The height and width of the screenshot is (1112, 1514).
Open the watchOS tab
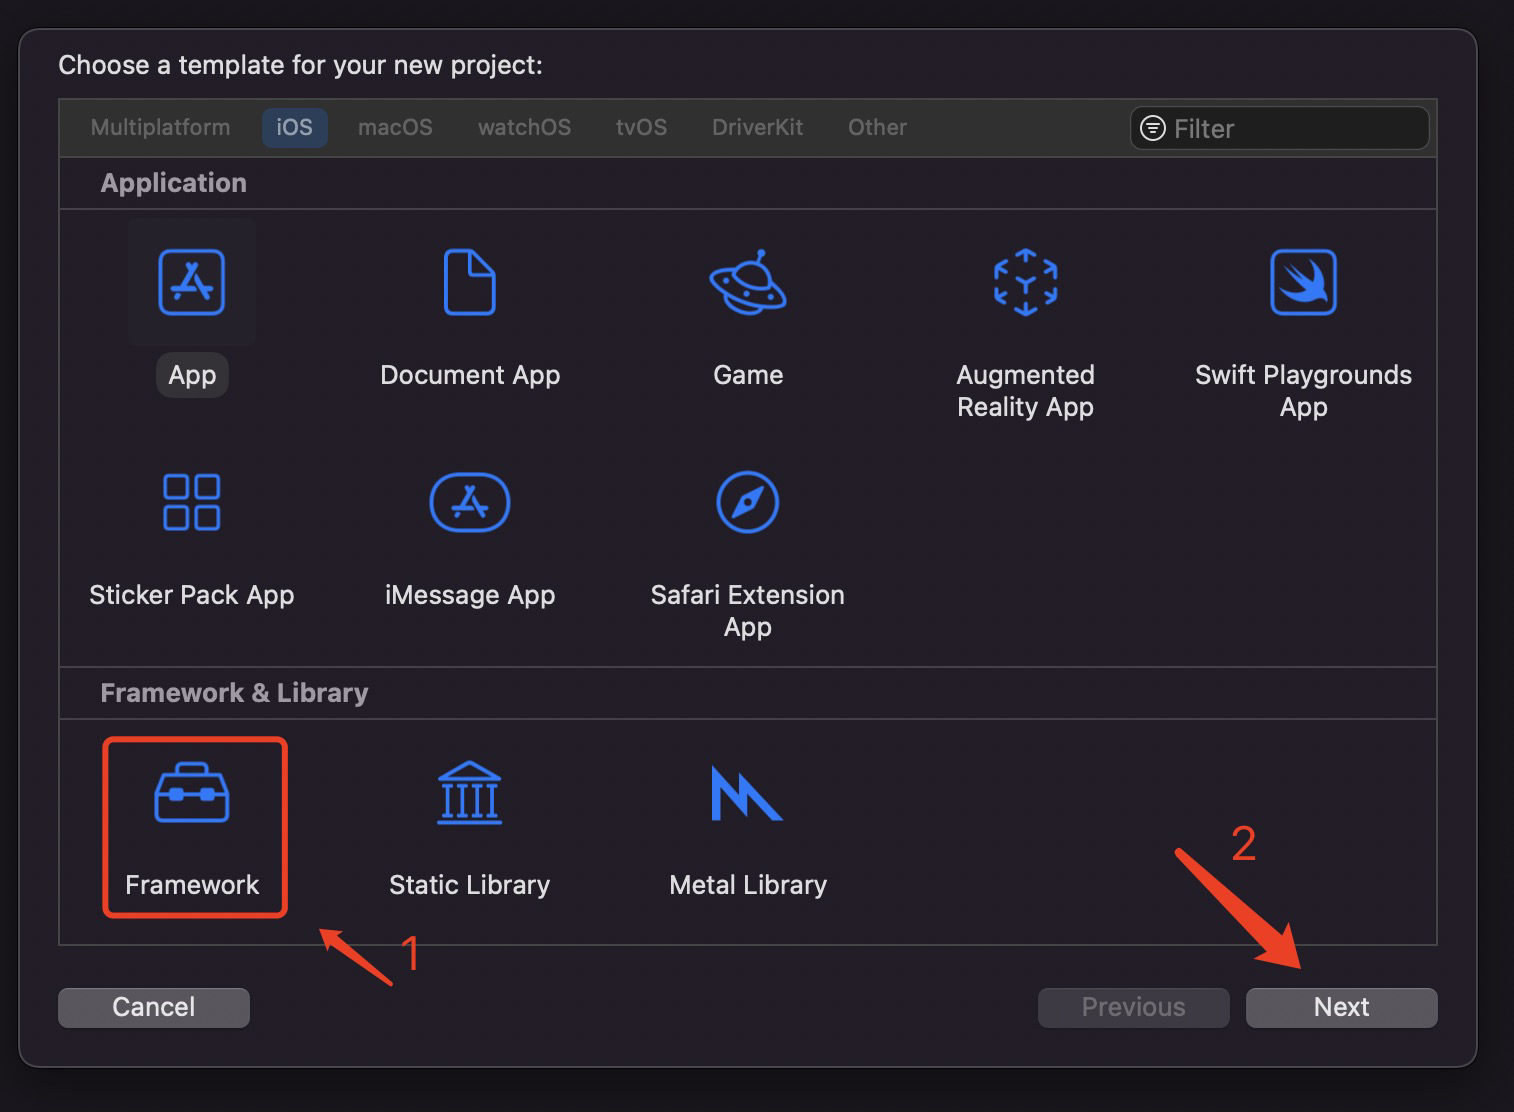pos(524,127)
